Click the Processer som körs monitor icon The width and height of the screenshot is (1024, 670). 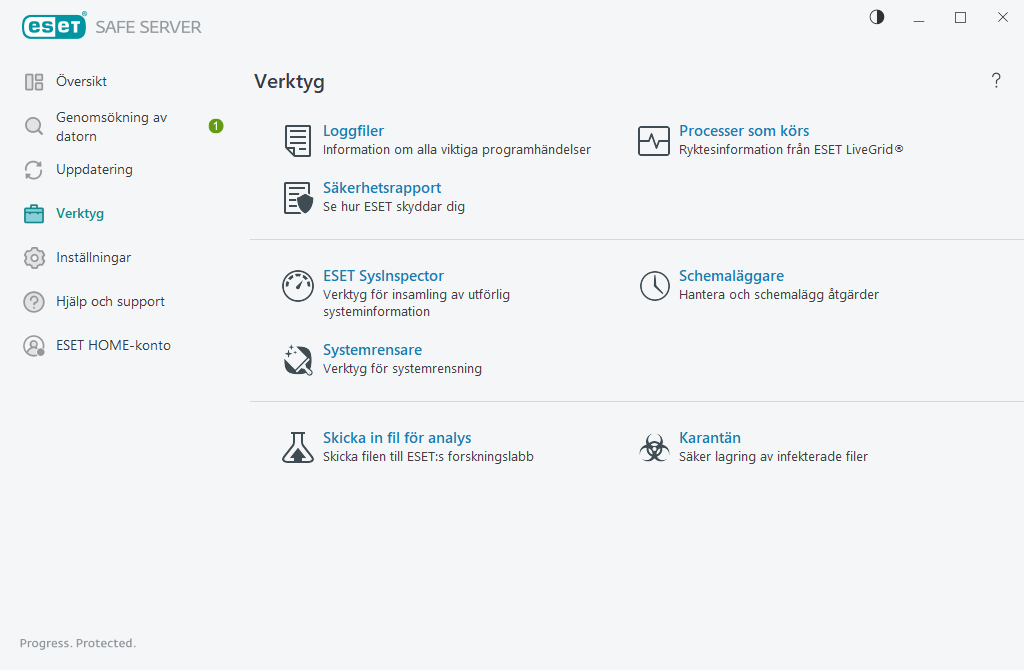(653, 141)
